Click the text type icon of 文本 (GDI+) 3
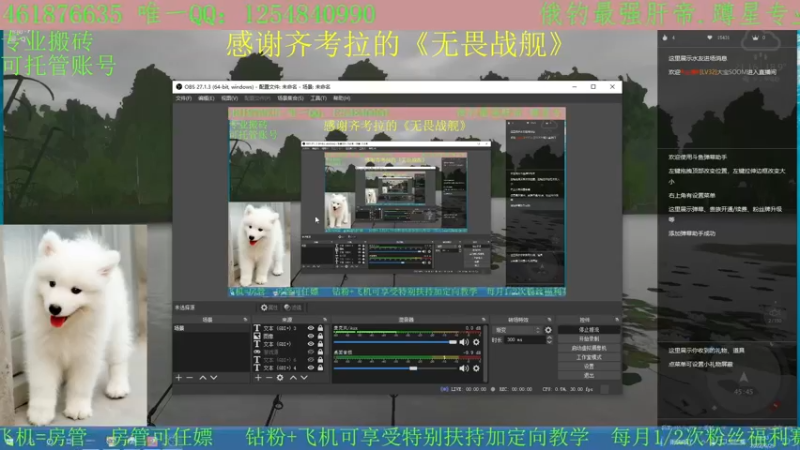Image resolution: width=800 pixels, height=450 pixels. coord(257,328)
